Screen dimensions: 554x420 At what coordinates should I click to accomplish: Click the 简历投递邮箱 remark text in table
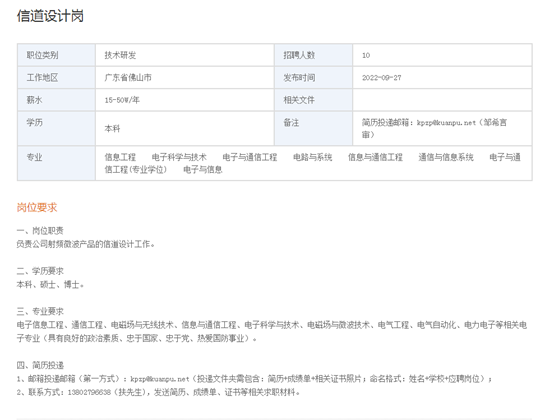(x=434, y=128)
